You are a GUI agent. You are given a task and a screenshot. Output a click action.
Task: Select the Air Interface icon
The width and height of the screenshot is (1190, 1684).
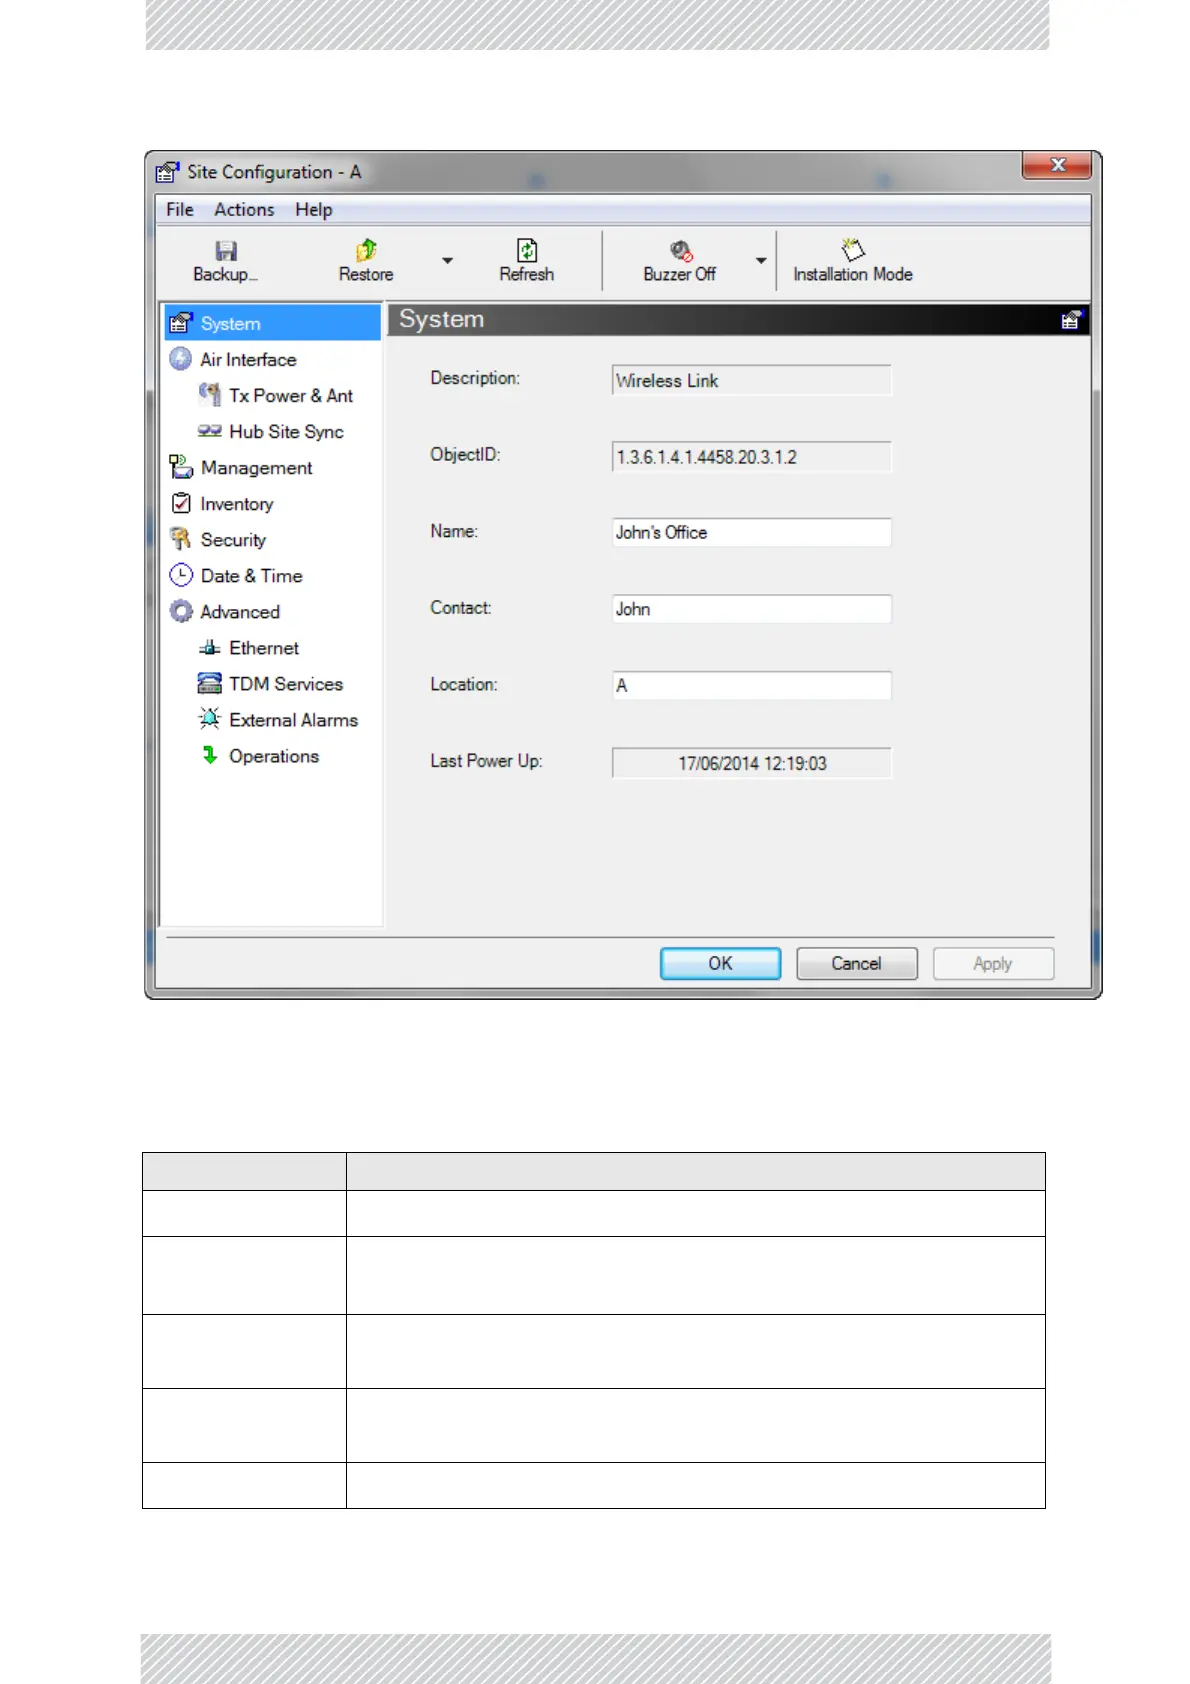181,359
